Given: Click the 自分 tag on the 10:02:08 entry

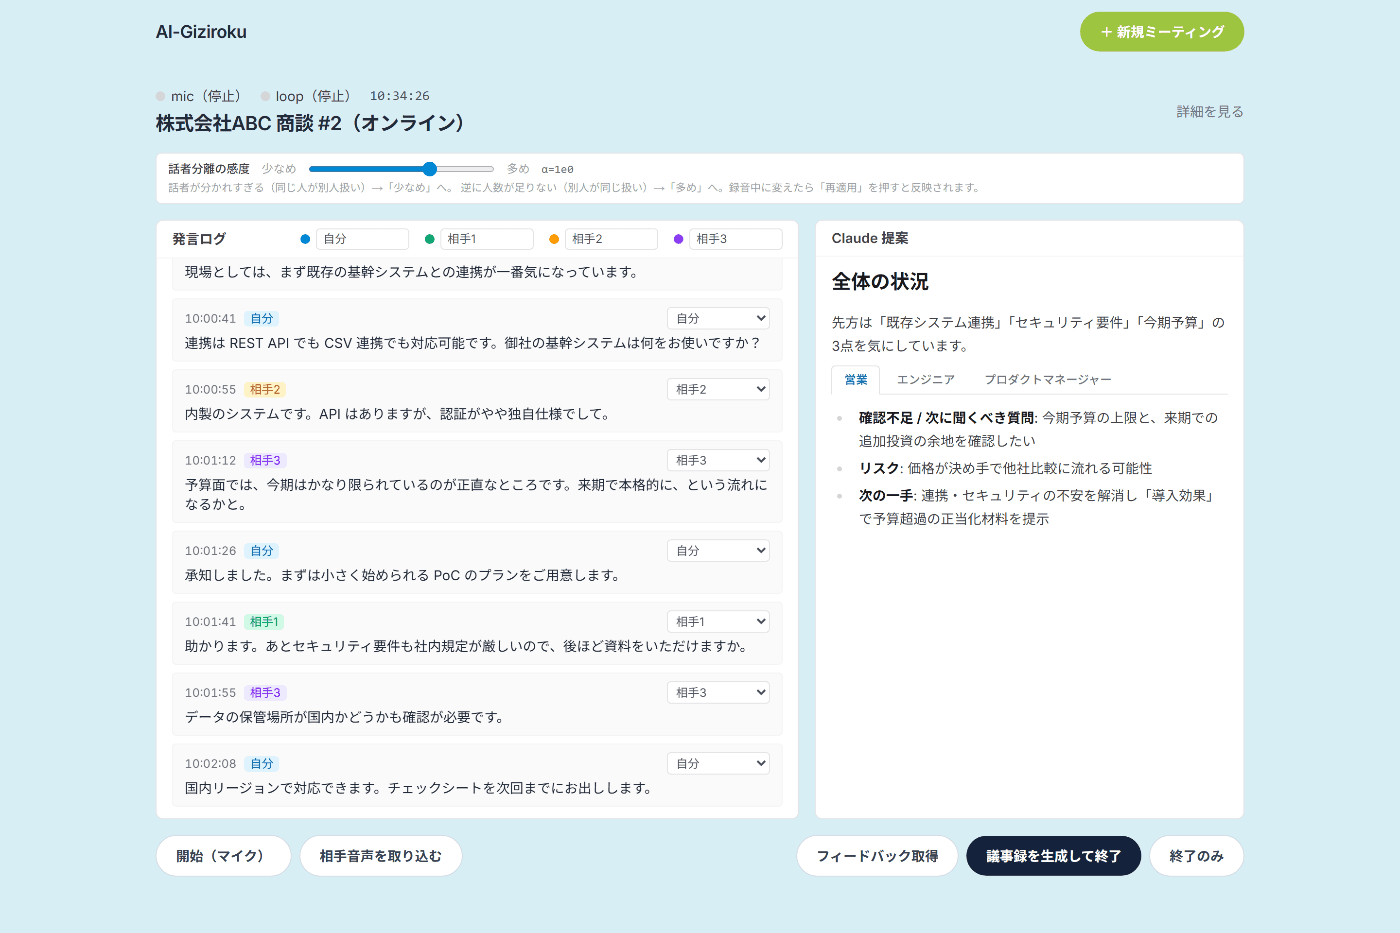Looking at the screenshot, I should point(262,763).
